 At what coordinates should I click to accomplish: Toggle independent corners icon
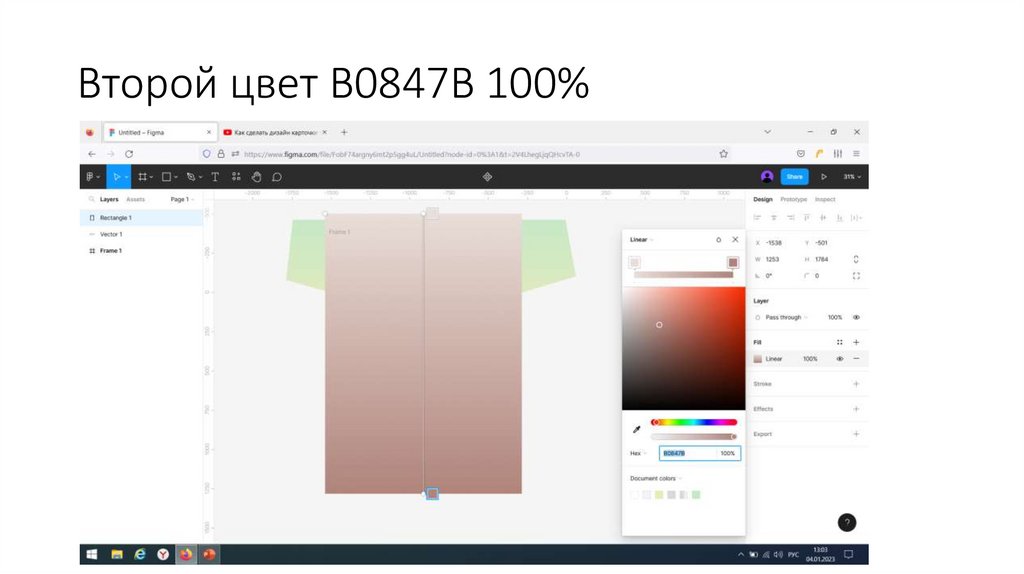click(856, 276)
